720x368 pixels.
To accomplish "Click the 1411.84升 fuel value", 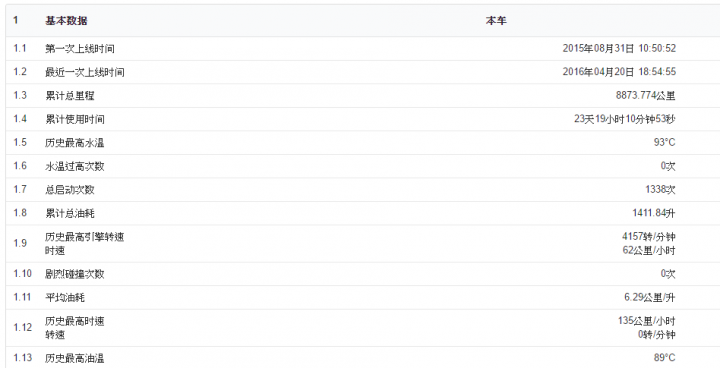I will tap(654, 213).
